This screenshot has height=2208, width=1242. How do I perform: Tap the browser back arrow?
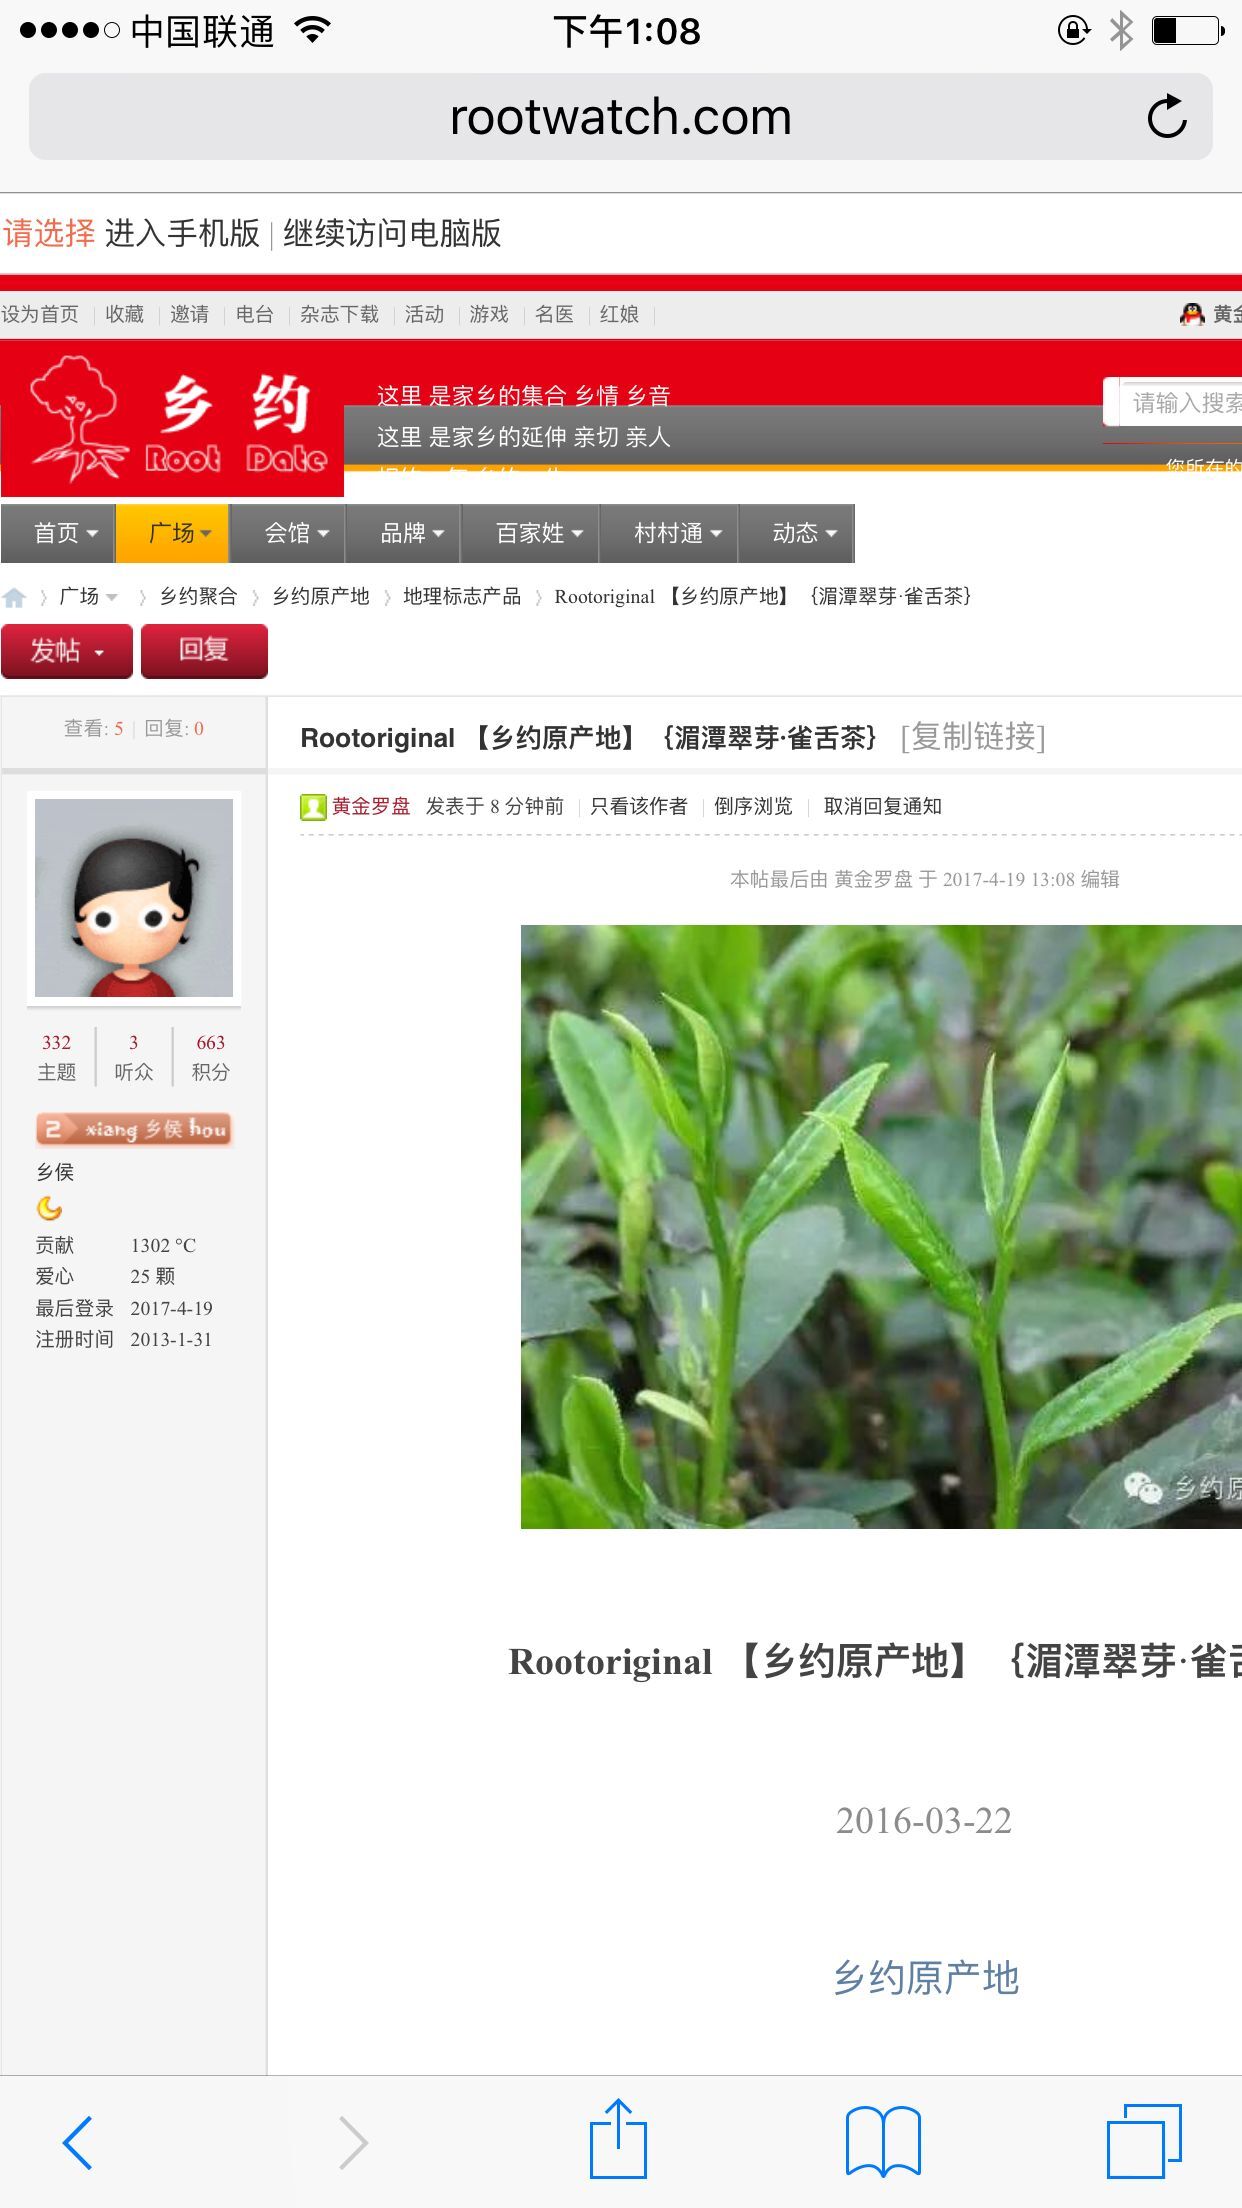(x=77, y=2142)
